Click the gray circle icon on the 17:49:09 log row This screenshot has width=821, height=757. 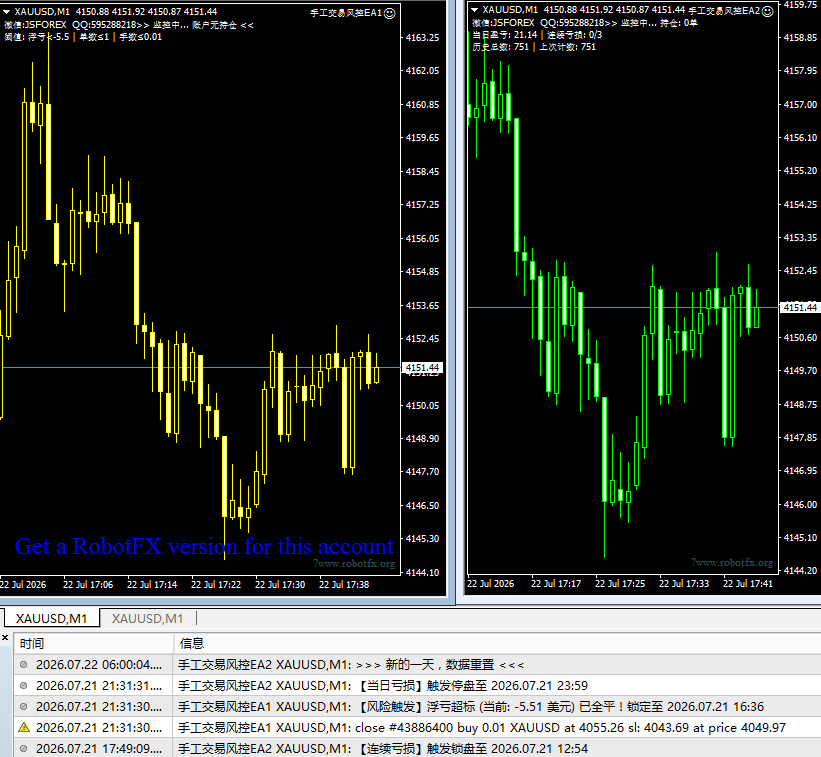point(24,748)
